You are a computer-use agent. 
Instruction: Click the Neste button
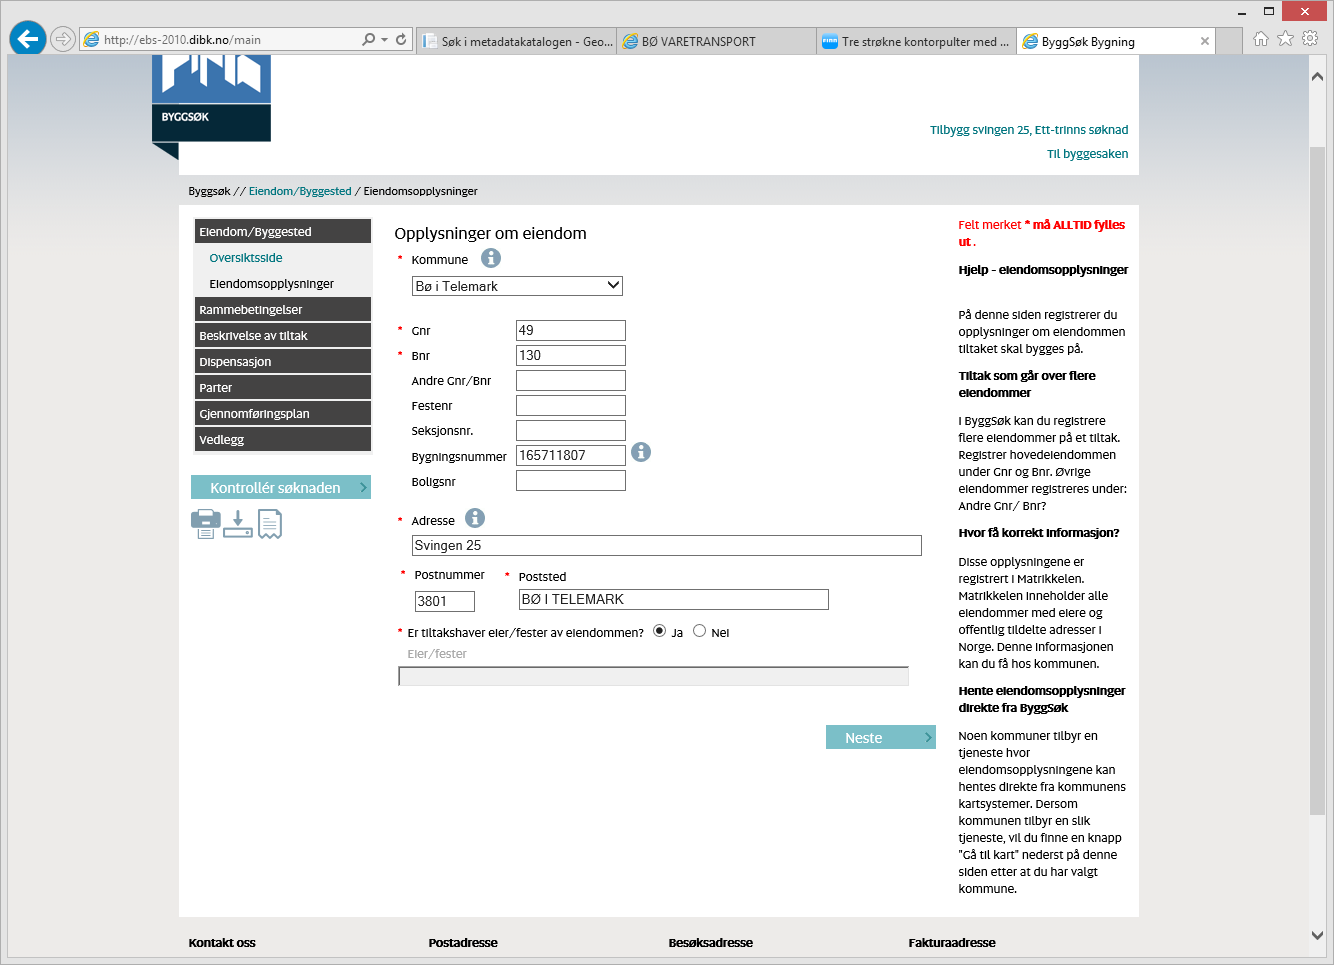tap(881, 737)
